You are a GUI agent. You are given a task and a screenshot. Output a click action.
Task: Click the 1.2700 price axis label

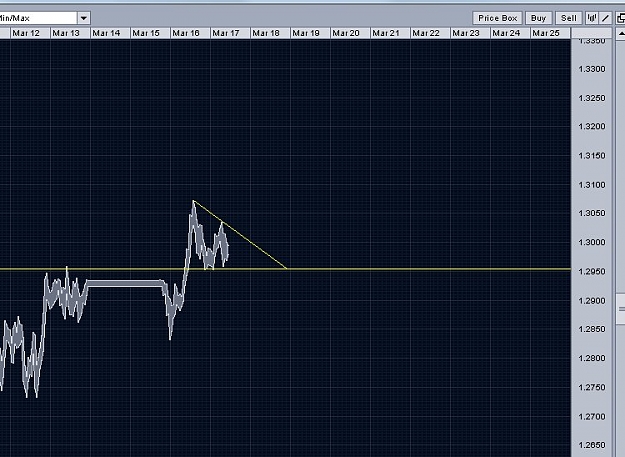(592, 417)
